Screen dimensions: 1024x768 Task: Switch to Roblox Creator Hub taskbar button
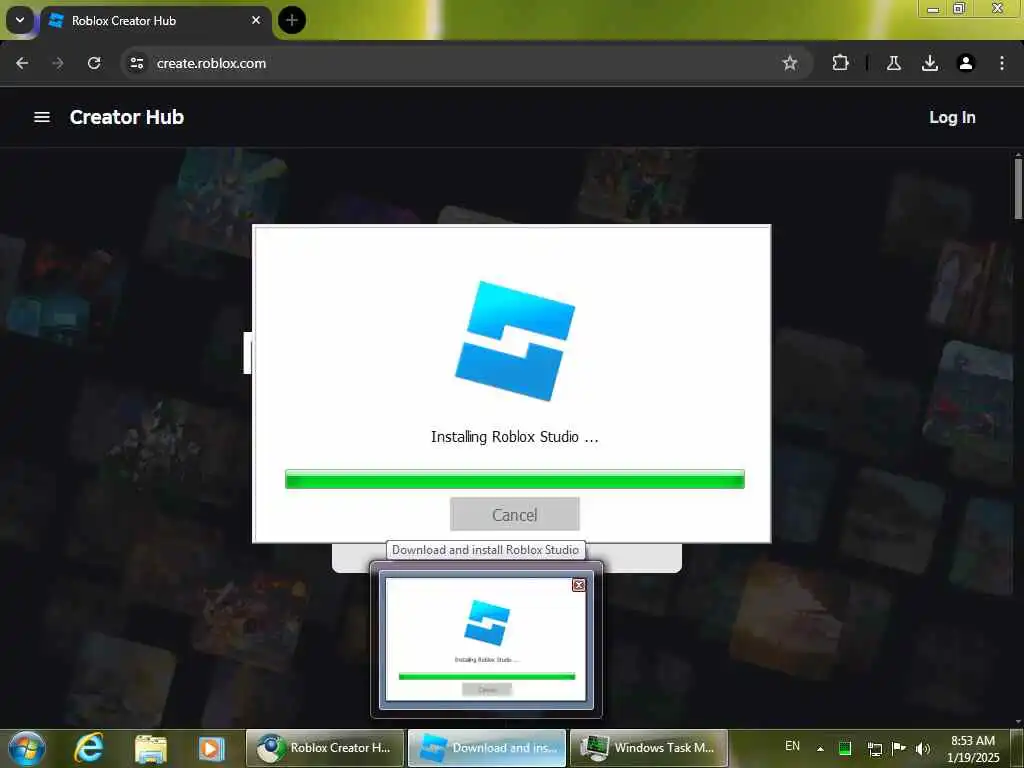click(x=325, y=748)
